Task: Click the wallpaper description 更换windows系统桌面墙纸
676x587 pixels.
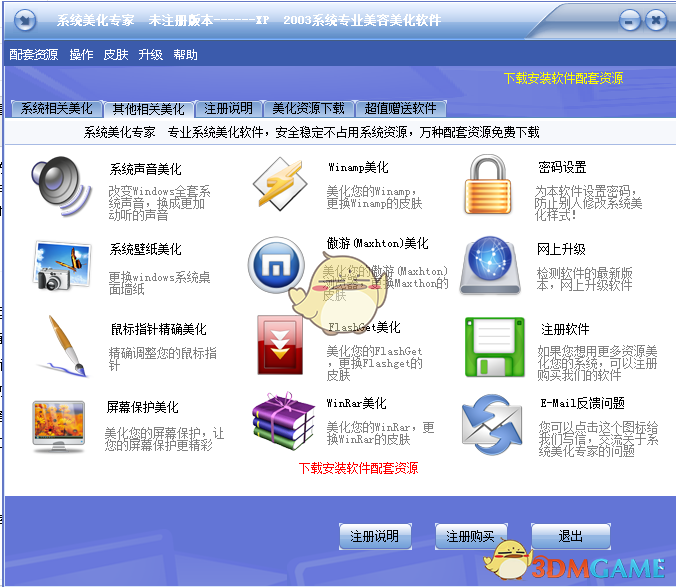Action: pos(160,283)
